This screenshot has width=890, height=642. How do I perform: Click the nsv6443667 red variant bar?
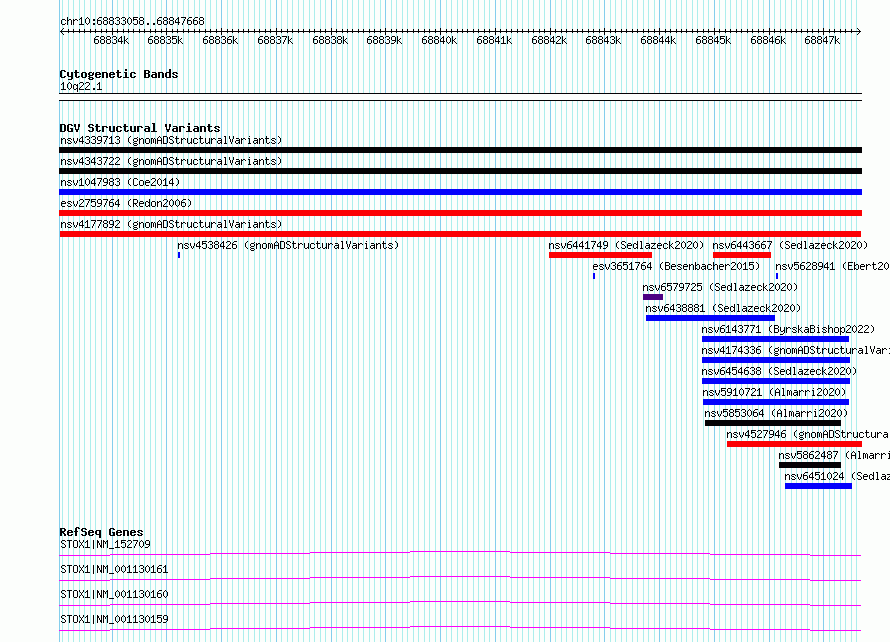(x=742, y=255)
